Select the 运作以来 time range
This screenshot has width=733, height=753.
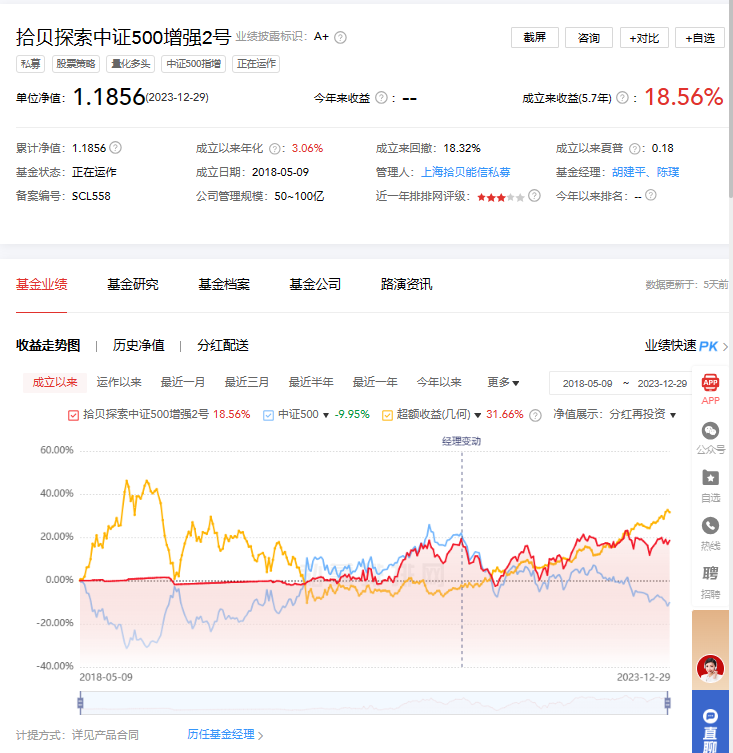(119, 383)
